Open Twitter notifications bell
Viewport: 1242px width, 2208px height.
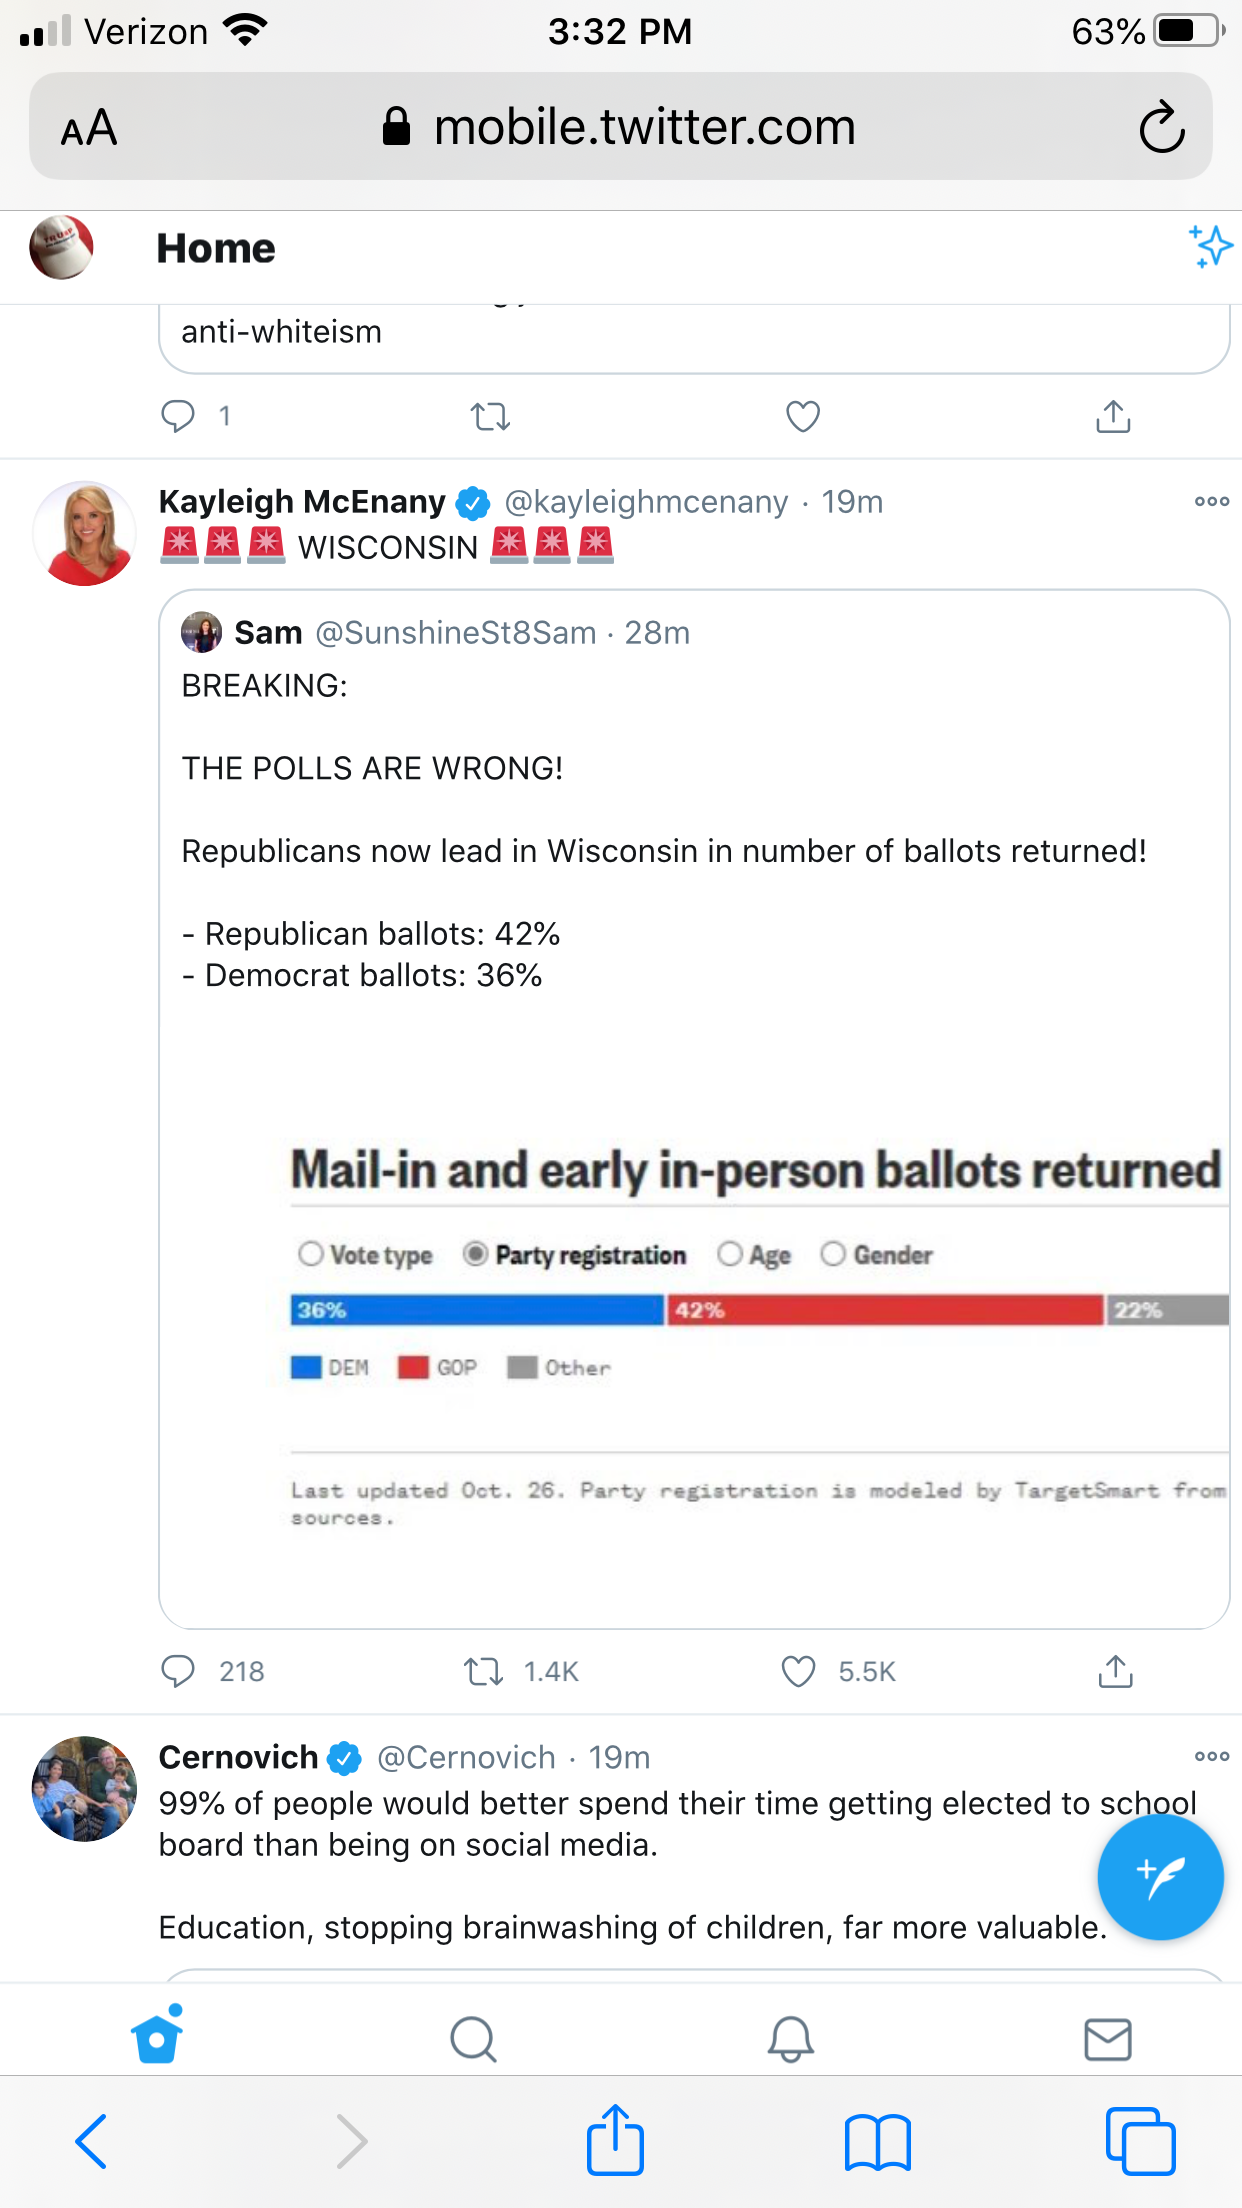[790, 2039]
